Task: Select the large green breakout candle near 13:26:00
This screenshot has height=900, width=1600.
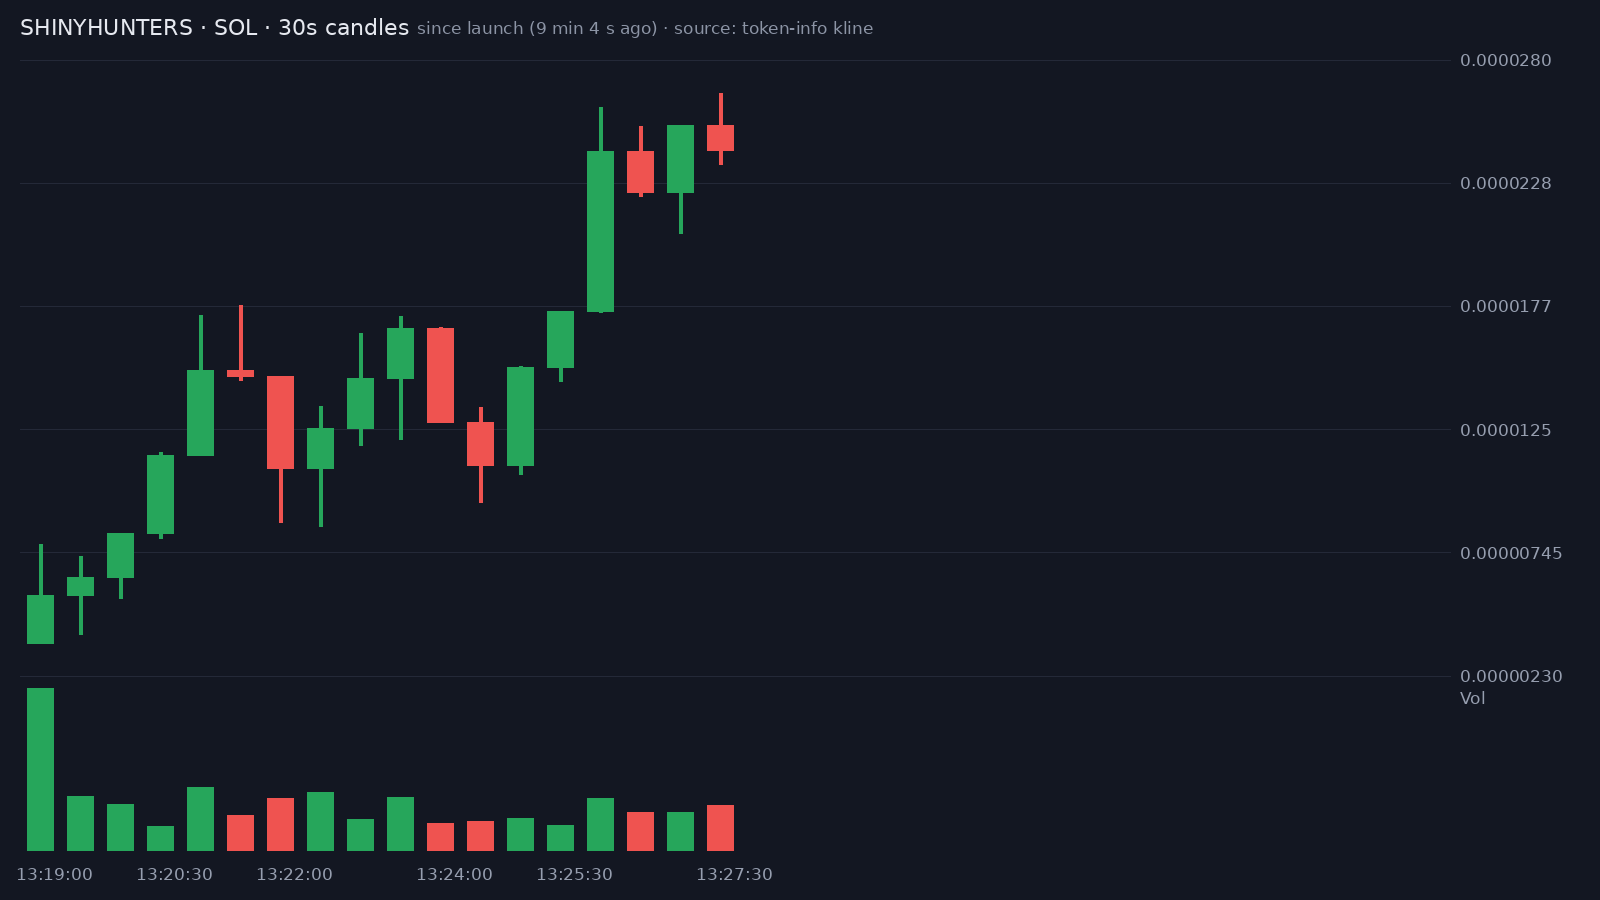Action: (x=600, y=231)
